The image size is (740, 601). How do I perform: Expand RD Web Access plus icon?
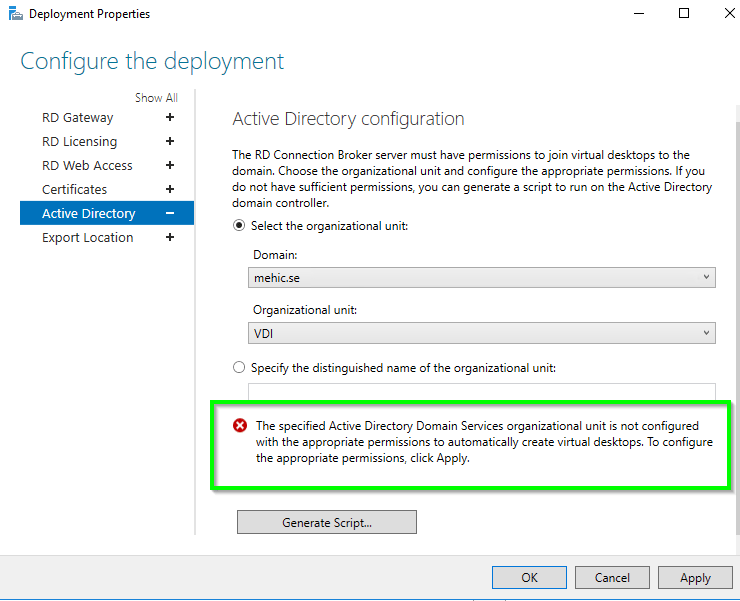click(170, 165)
